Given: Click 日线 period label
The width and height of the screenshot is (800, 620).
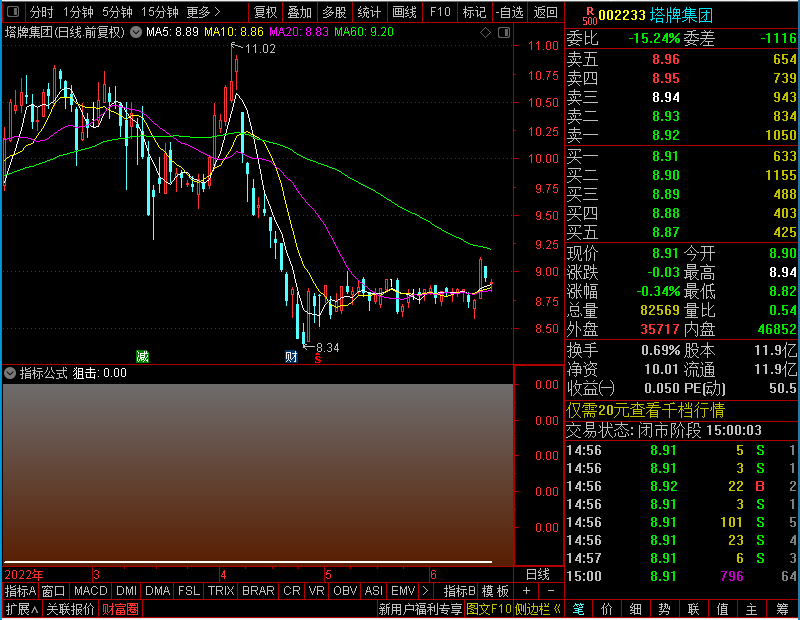Looking at the screenshot, I should tap(538, 575).
